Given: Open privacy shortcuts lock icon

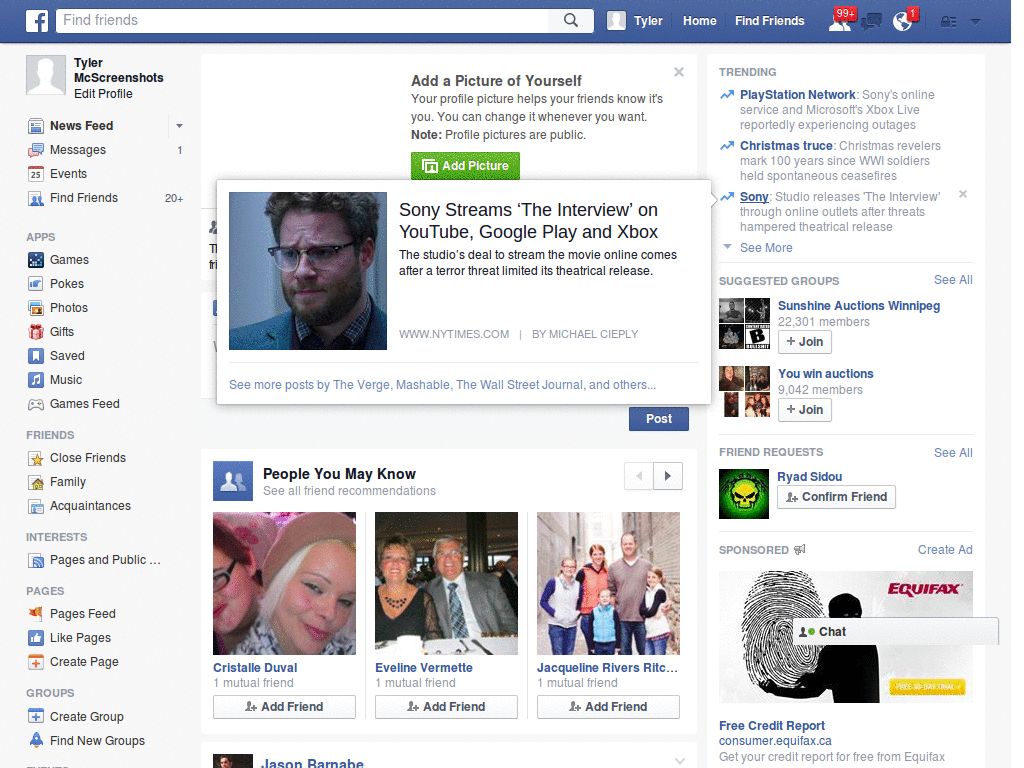Looking at the screenshot, I should pos(948,22).
